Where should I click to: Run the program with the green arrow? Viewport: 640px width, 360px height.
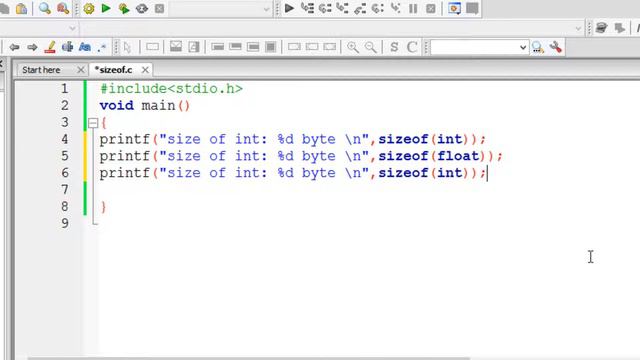[x=106, y=8]
